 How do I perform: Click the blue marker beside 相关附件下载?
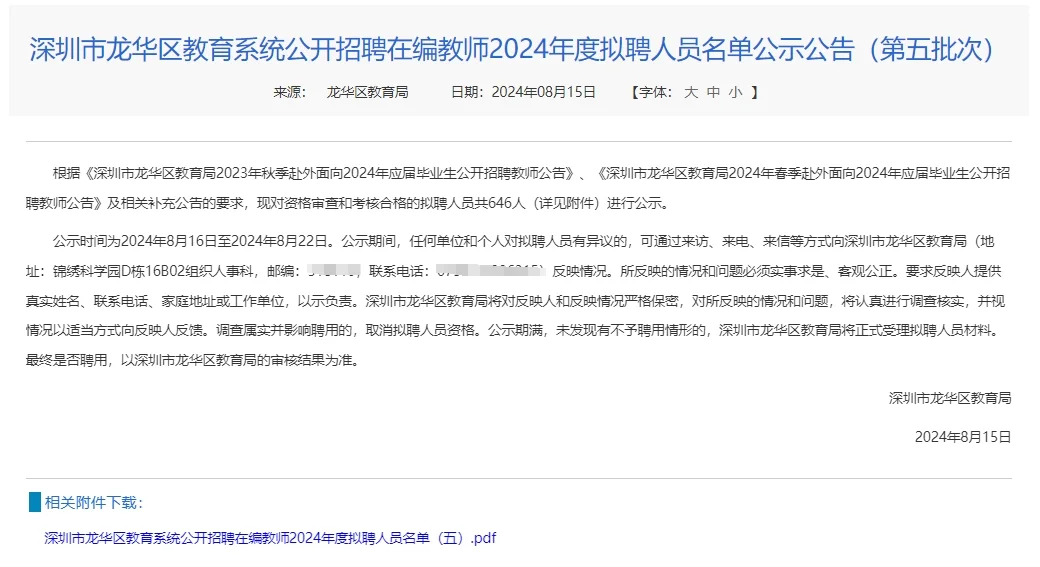[35, 502]
